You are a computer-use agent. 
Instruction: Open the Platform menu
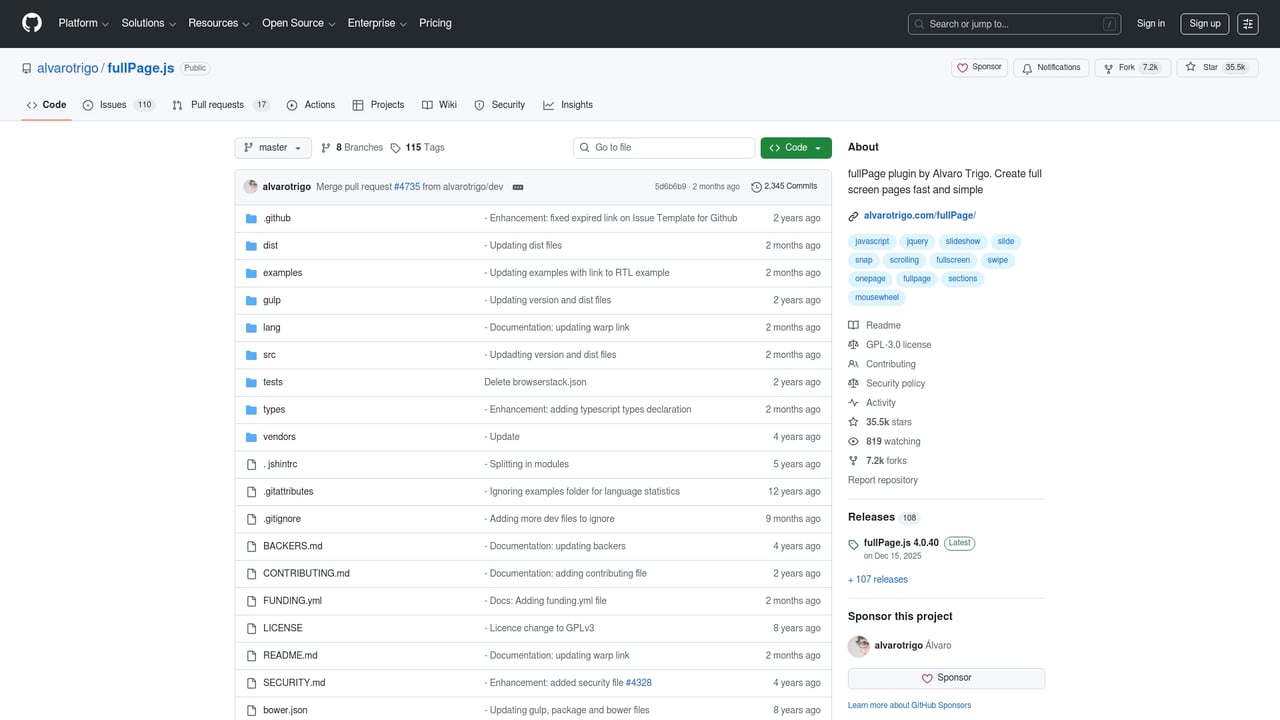pyautogui.click(x=82, y=23)
